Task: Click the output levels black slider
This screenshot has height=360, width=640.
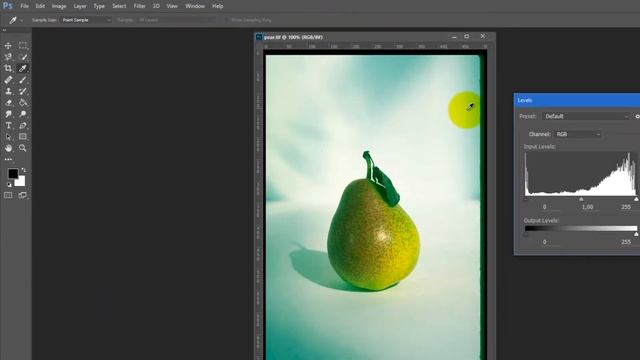Action: (x=525, y=234)
